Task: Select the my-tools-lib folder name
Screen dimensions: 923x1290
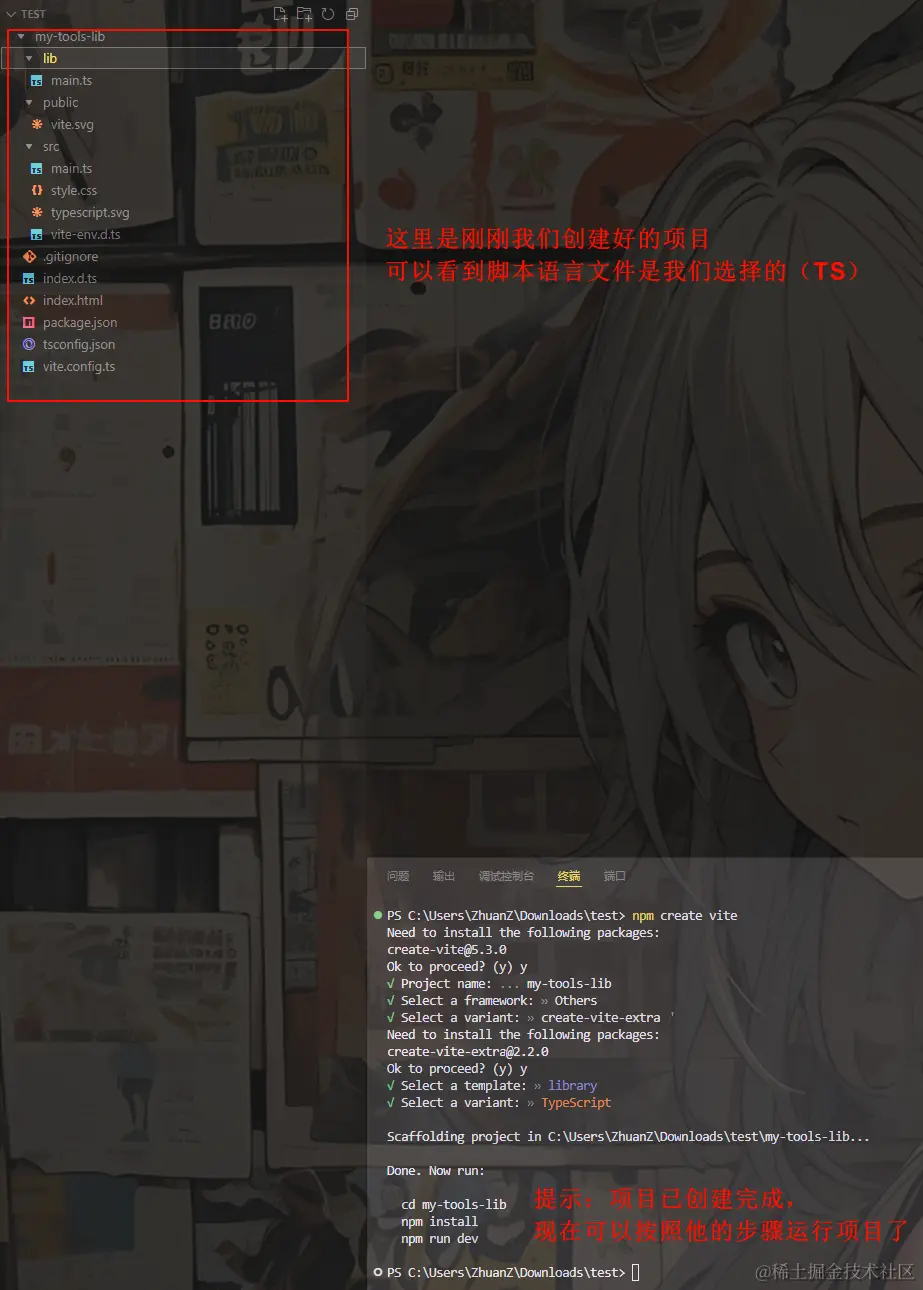Action: tap(70, 37)
